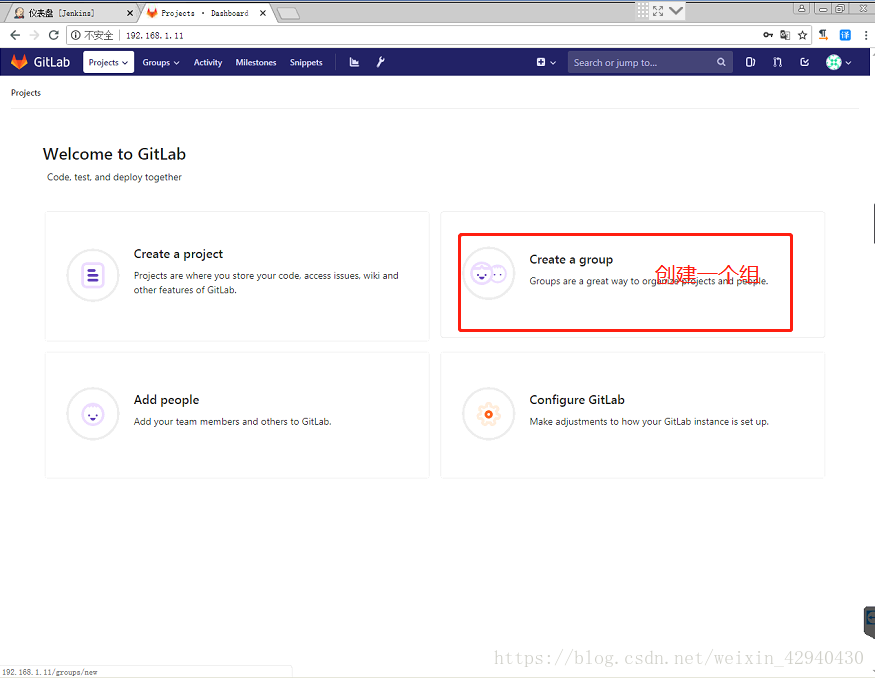Image resolution: width=875 pixels, height=678 pixels.
Task: Open the Configure GitLab card
Action: (632, 415)
